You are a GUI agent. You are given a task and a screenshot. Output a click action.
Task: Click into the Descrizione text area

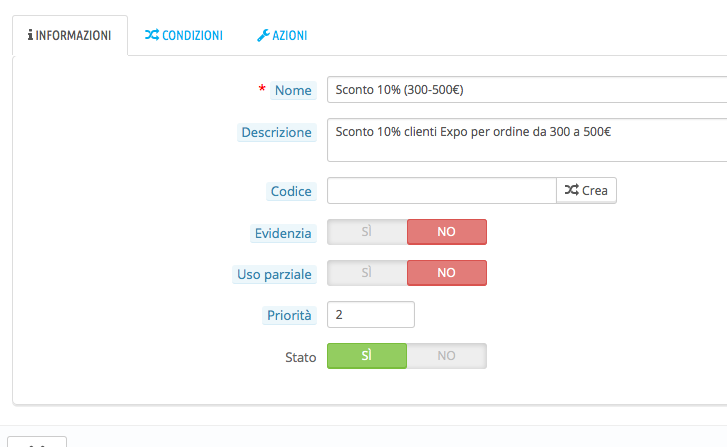point(527,140)
